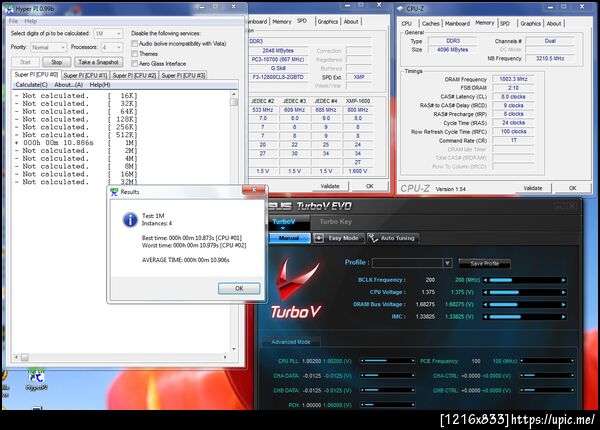Enable Audio service disable checkbox
The width and height of the screenshot is (600, 430).
pos(134,44)
